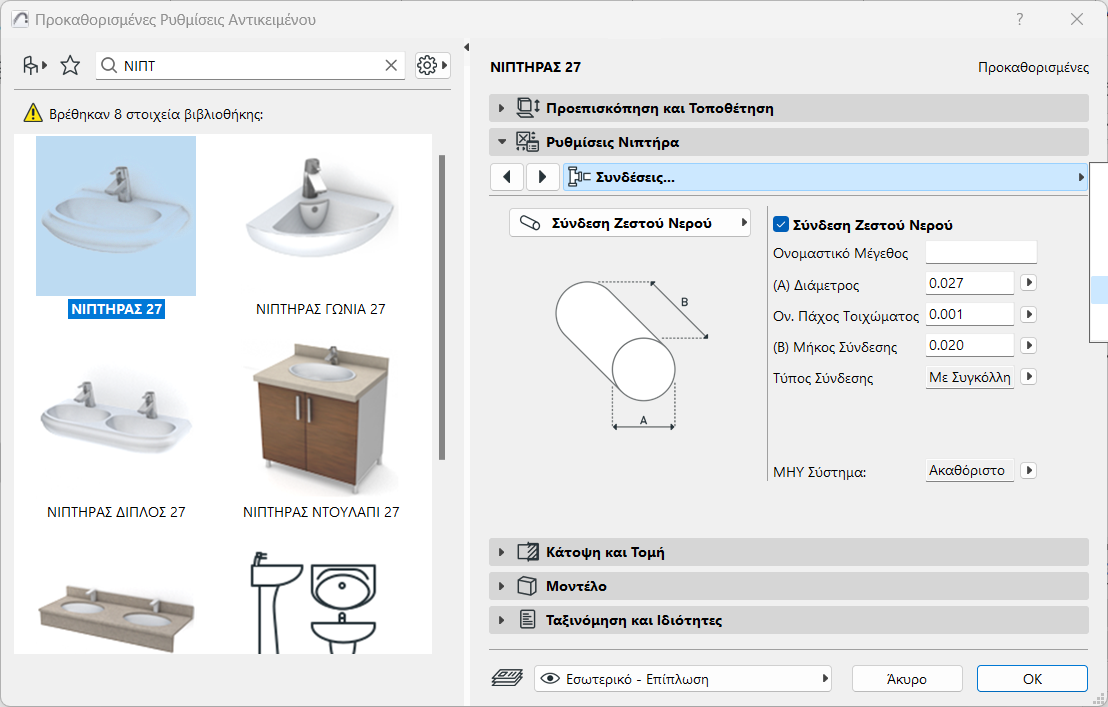
Task: Click the Προεπισκόπηση και Τοποθέτηση panel icon
Action: click(528, 108)
